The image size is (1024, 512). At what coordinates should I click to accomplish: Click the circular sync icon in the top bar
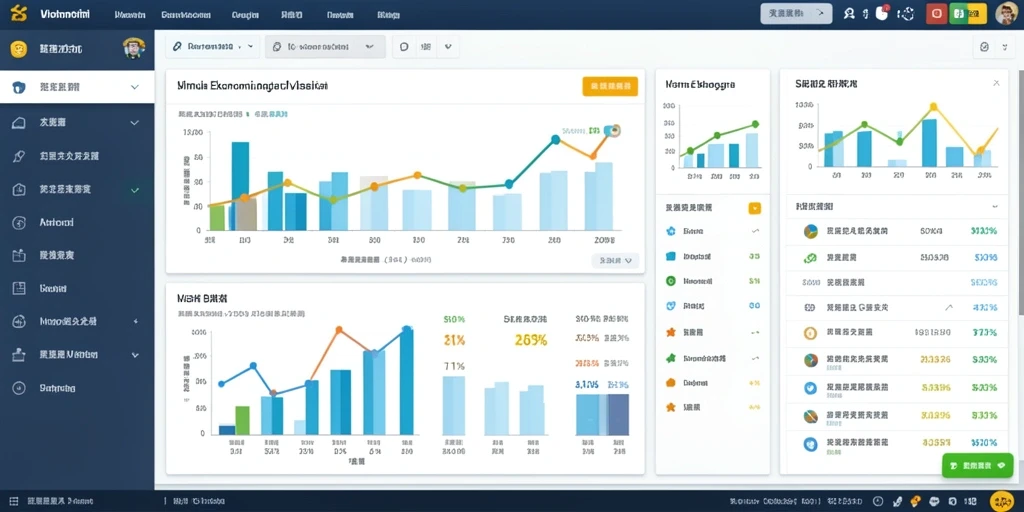[906, 13]
